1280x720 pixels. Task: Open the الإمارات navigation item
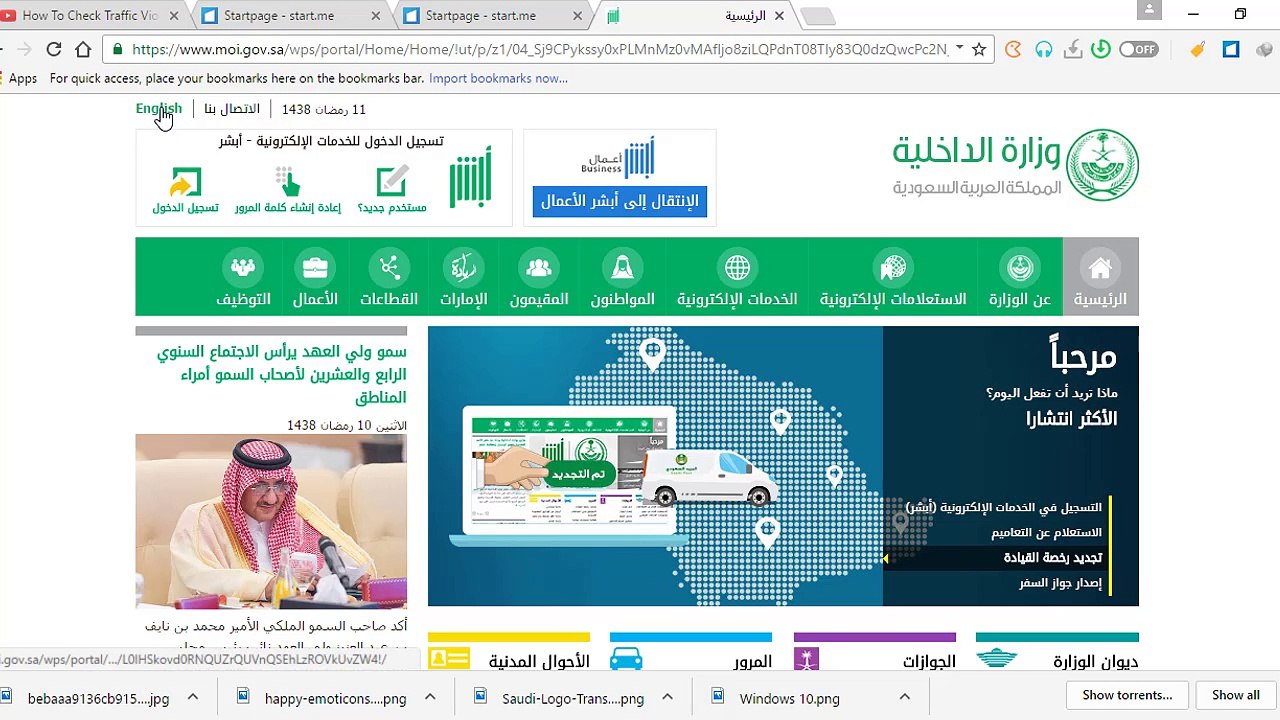[463, 277]
